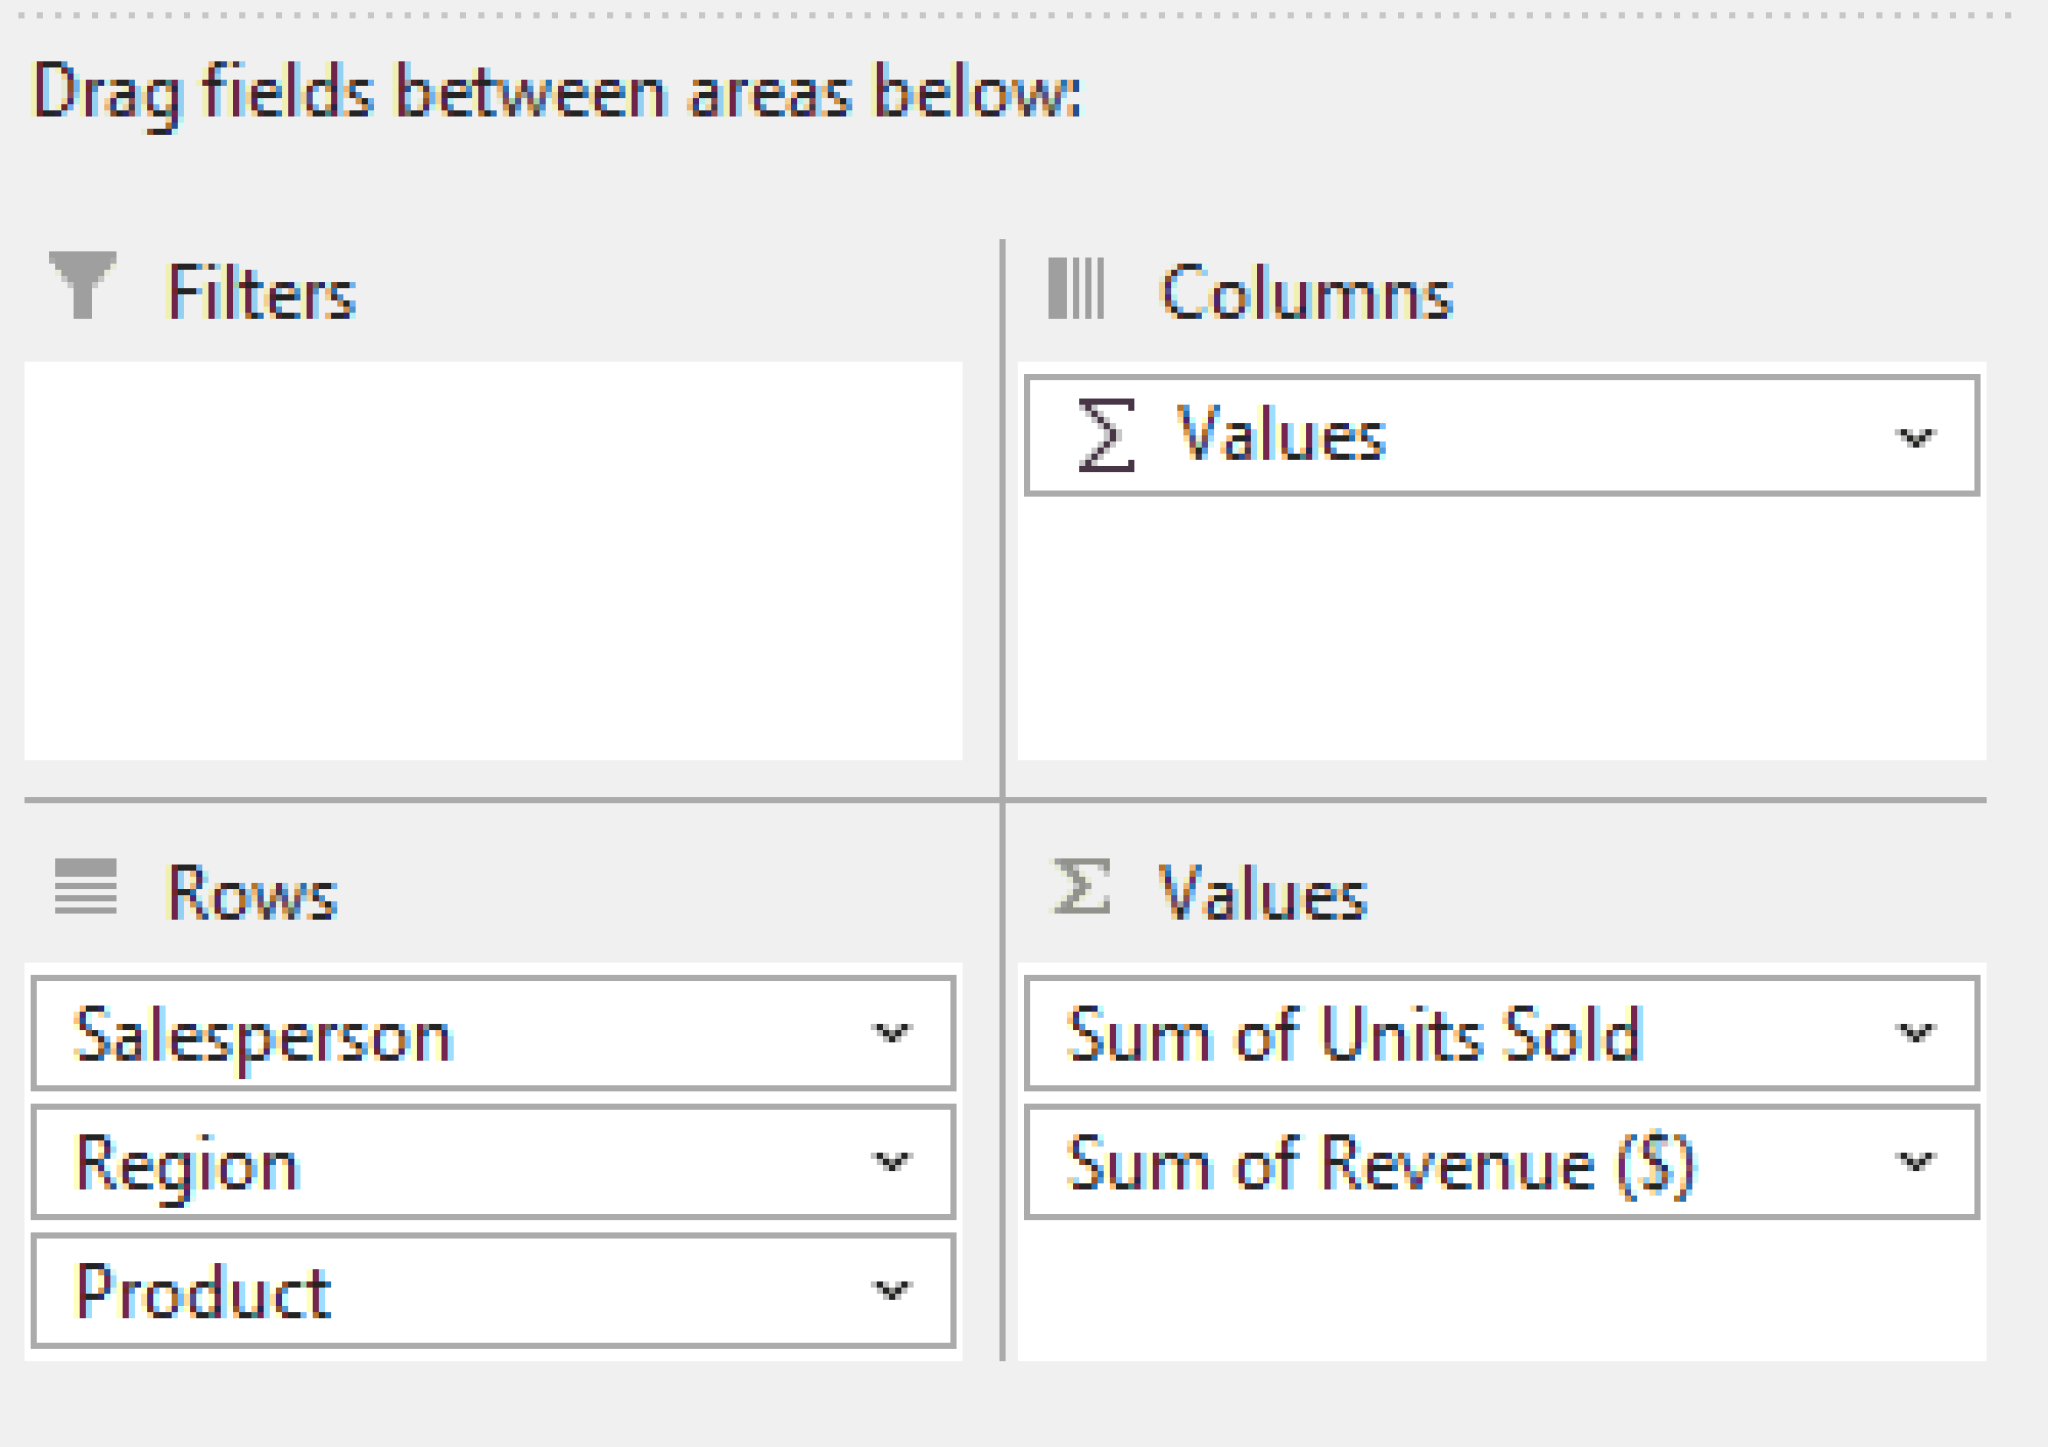Viewport: 2048px width, 1447px height.
Task: Open the Salesperson field dropdown
Action: click(891, 1035)
